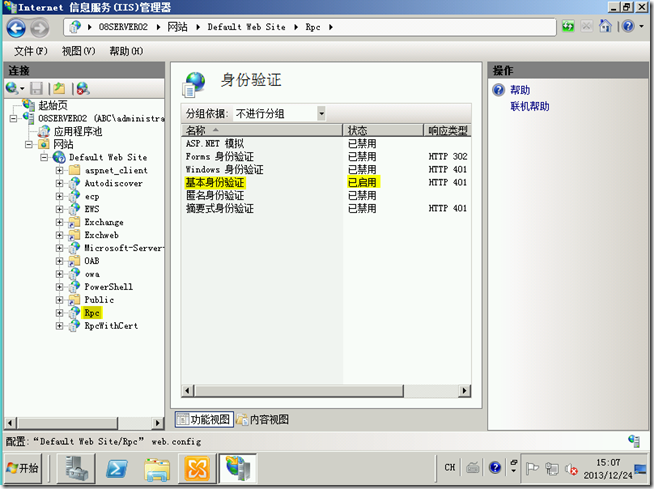Click the green refresh page icon
654x489 pixels.
[x=568, y=27]
